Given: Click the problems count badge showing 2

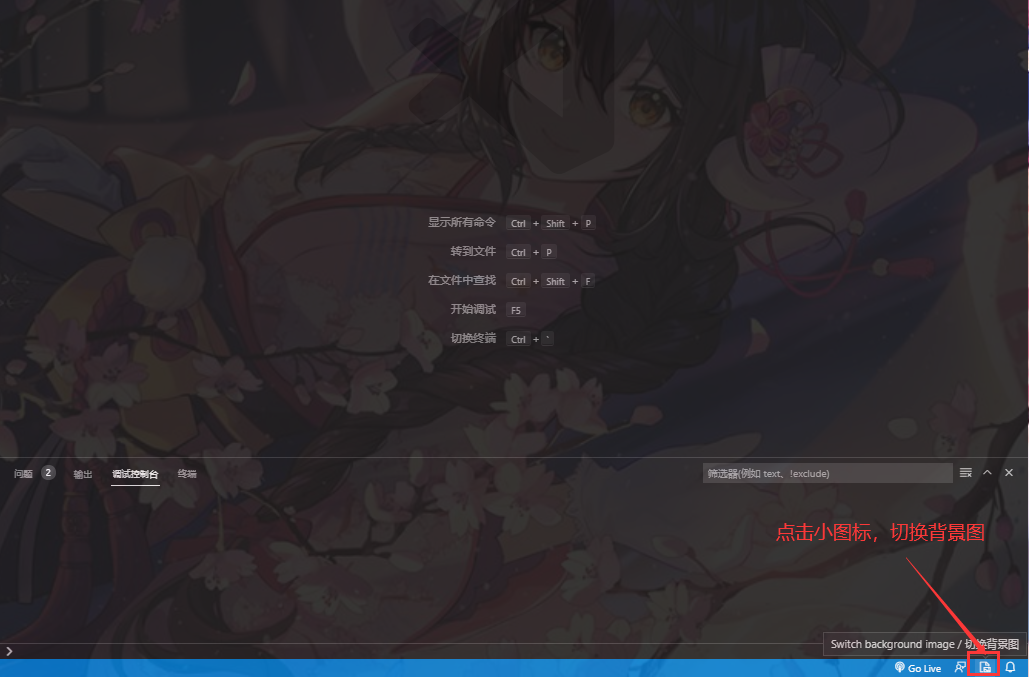Looking at the screenshot, I should 48,473.
